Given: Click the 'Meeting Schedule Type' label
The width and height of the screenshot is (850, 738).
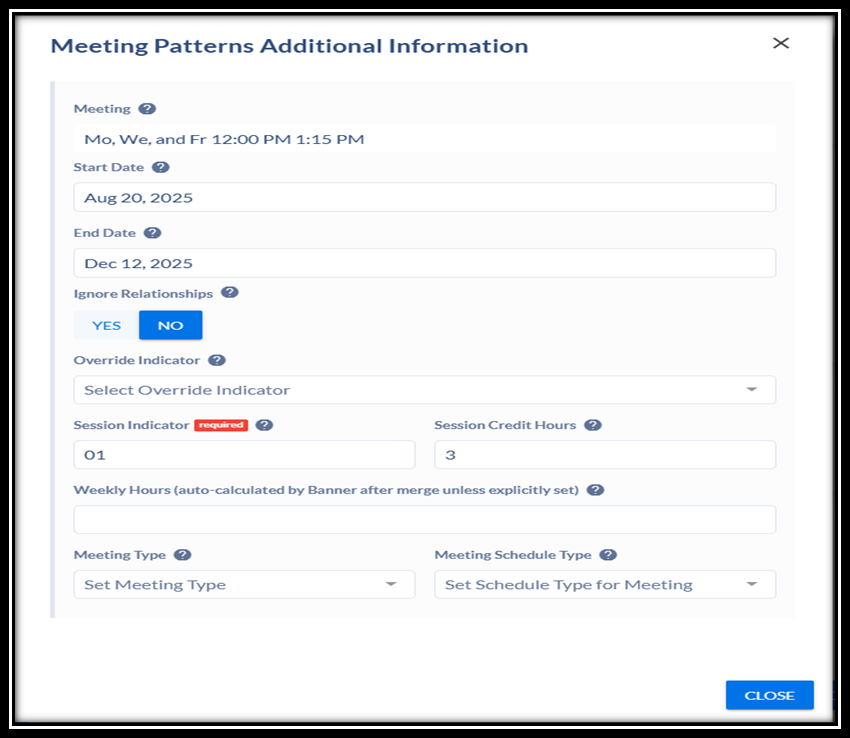Looking at the screenshot, I should 513,555.
